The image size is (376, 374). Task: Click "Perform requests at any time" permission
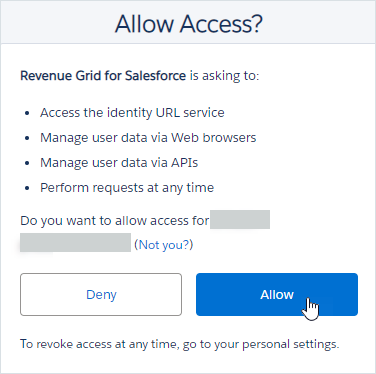pos(127,188)
